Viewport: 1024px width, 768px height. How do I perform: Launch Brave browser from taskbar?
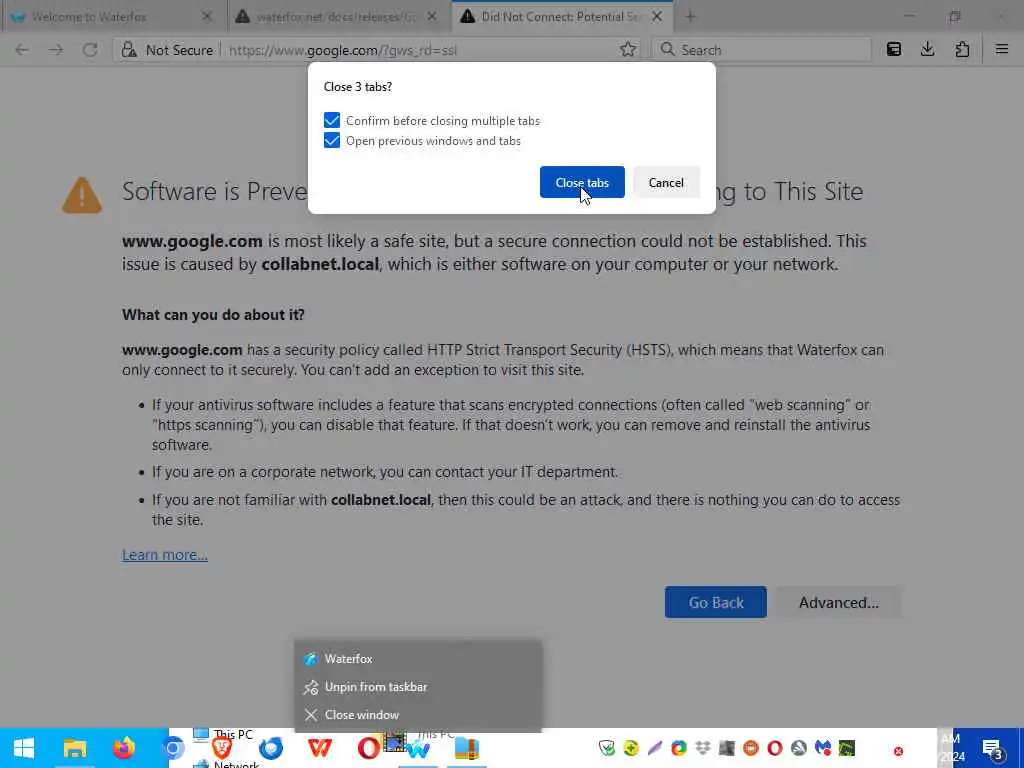222,748
